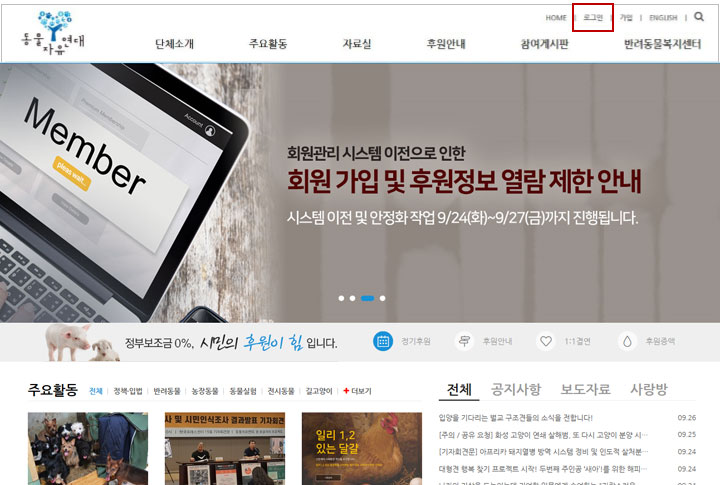Click the 정기후원 text link

[416, 341]
